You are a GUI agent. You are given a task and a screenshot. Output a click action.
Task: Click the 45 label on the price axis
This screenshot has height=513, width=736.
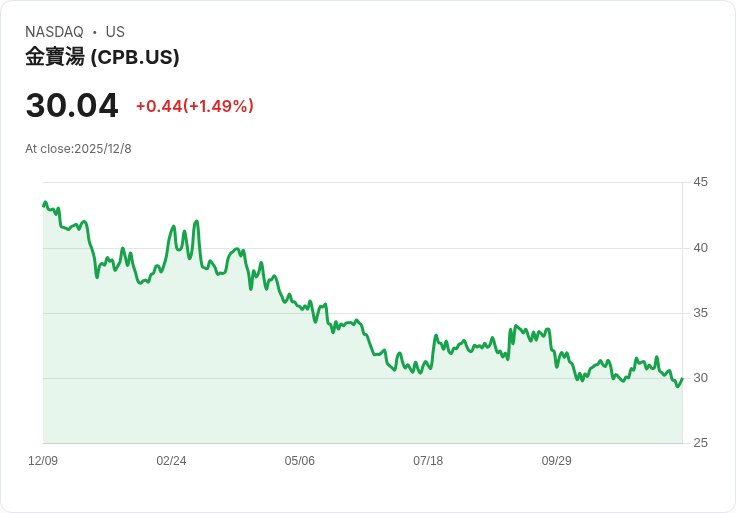pyautogui.click(x=700, y=182)
